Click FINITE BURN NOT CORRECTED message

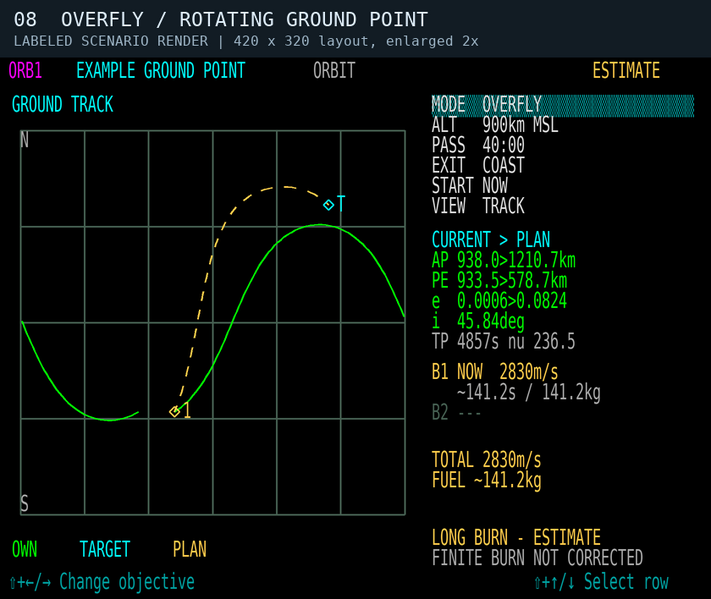click(537, 558)
